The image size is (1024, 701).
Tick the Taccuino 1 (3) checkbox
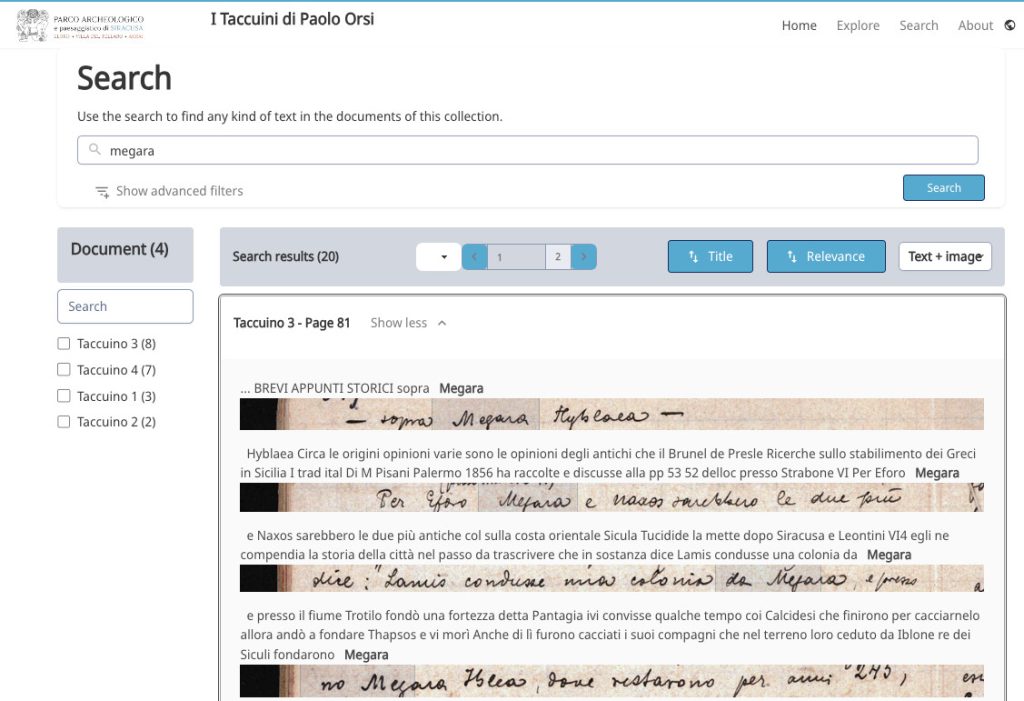click(63, 396)
